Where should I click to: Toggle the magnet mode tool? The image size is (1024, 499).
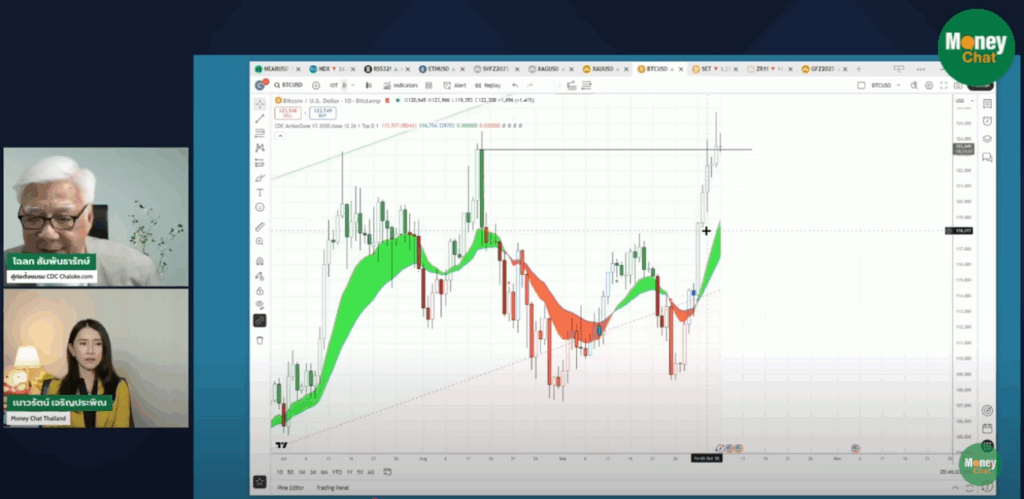click(x=260, y=262)
